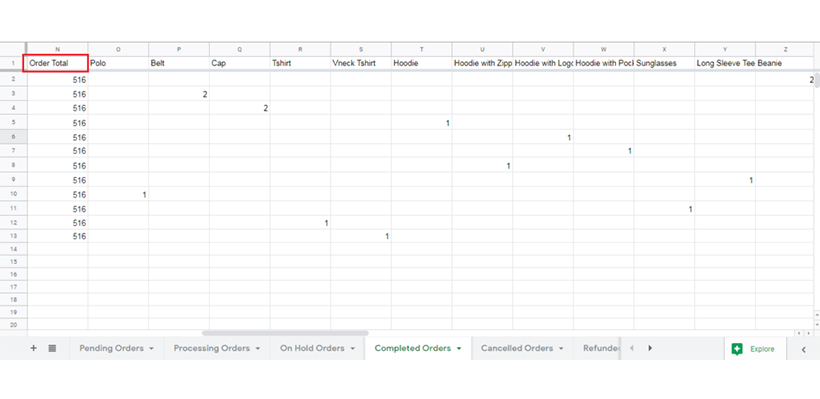This screenshot has width=820, height=399.
Task: Select the Polo header cell
Action: click(118, 63)
